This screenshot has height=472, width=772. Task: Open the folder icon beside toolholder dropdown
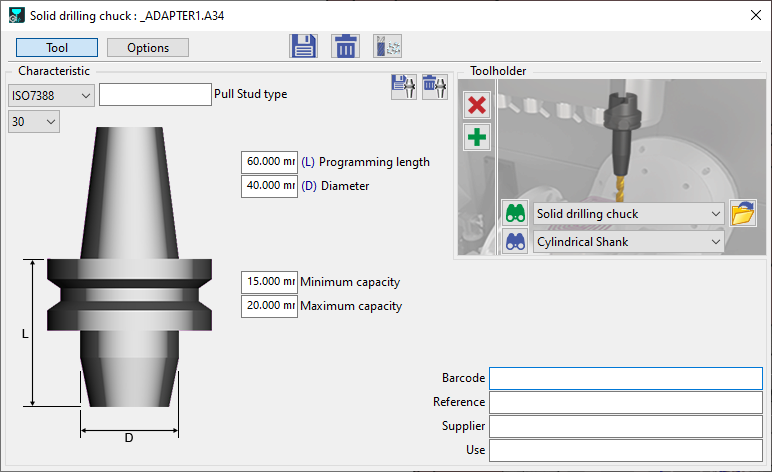click(x=742, y=213)
